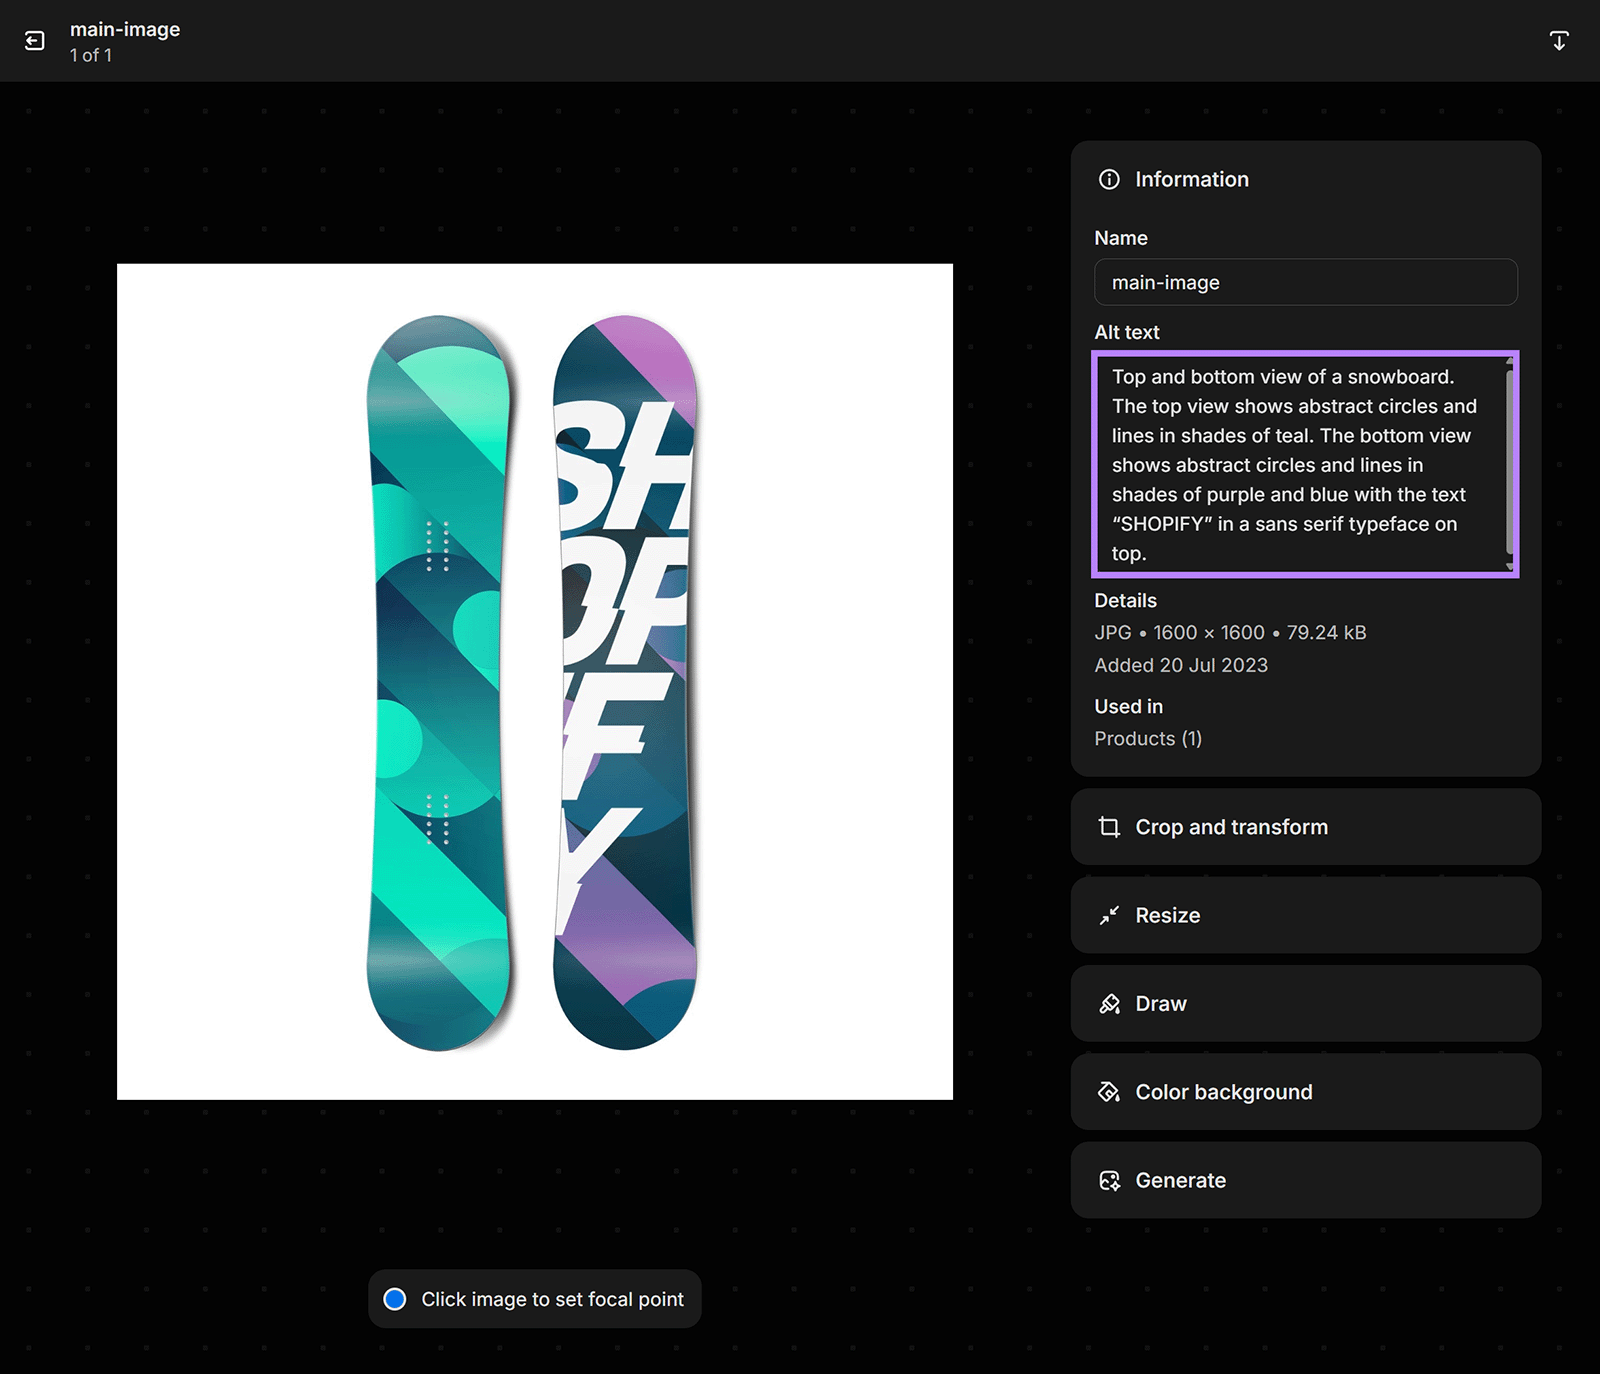Open Color background options
The height and width of the screenshot is (1374, 1600).
point(1305,1092)
